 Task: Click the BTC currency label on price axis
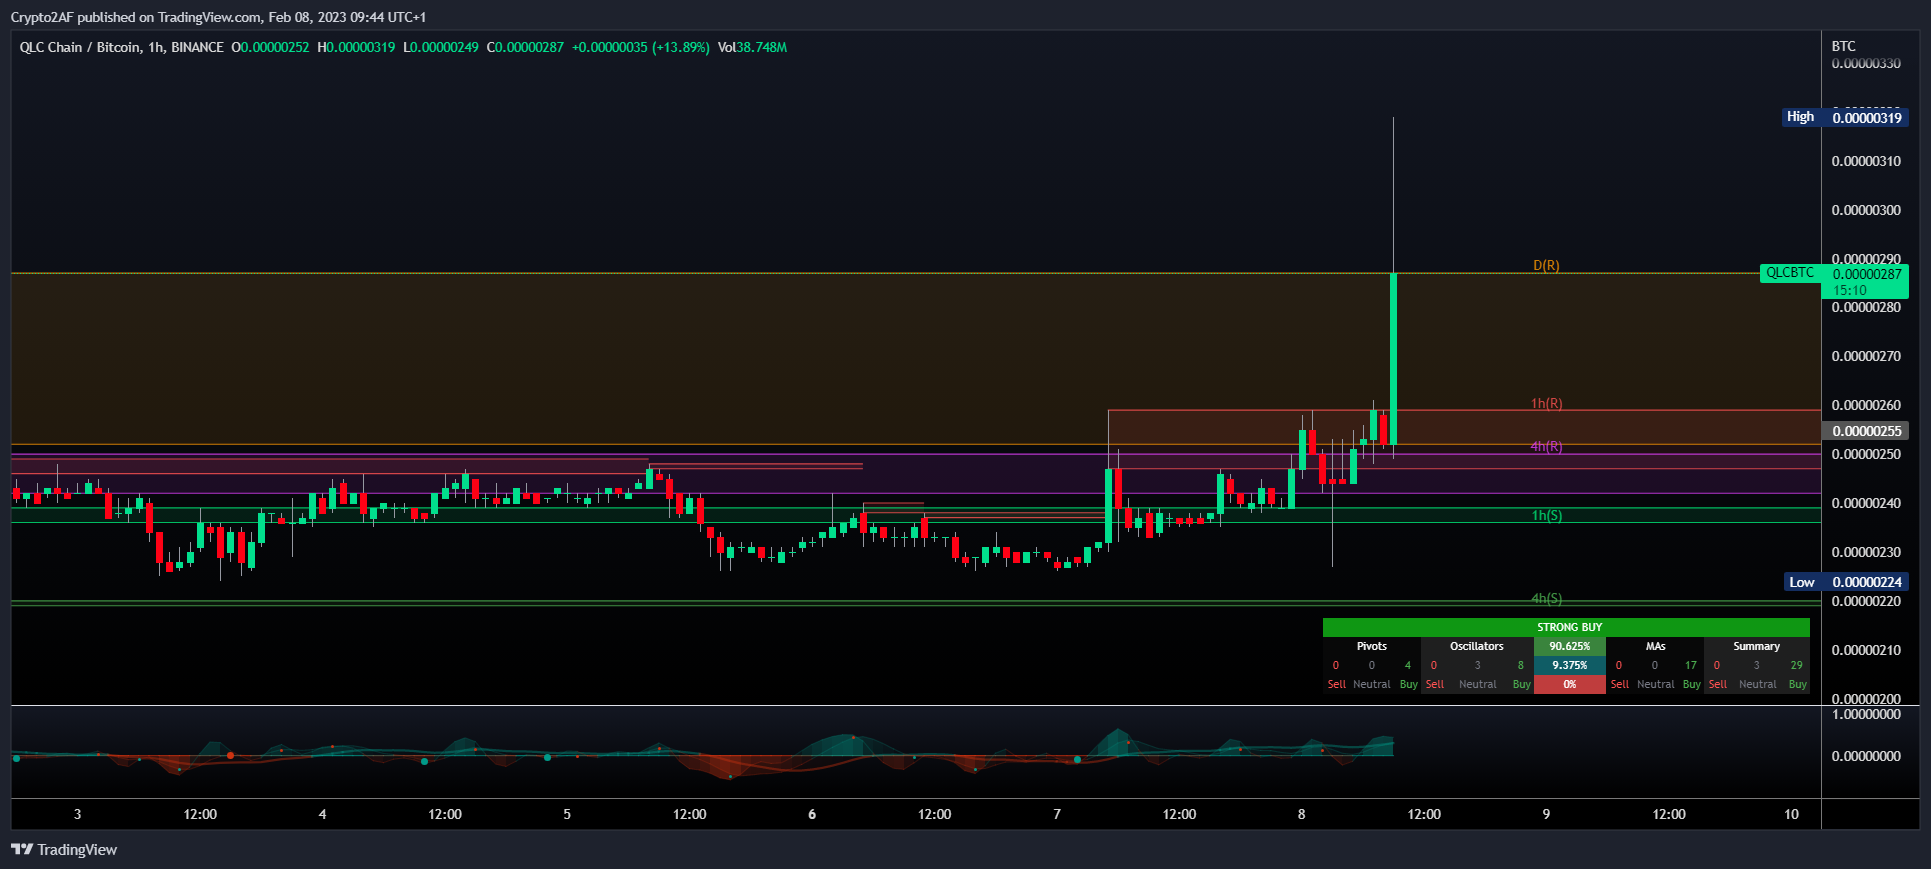1843,46
